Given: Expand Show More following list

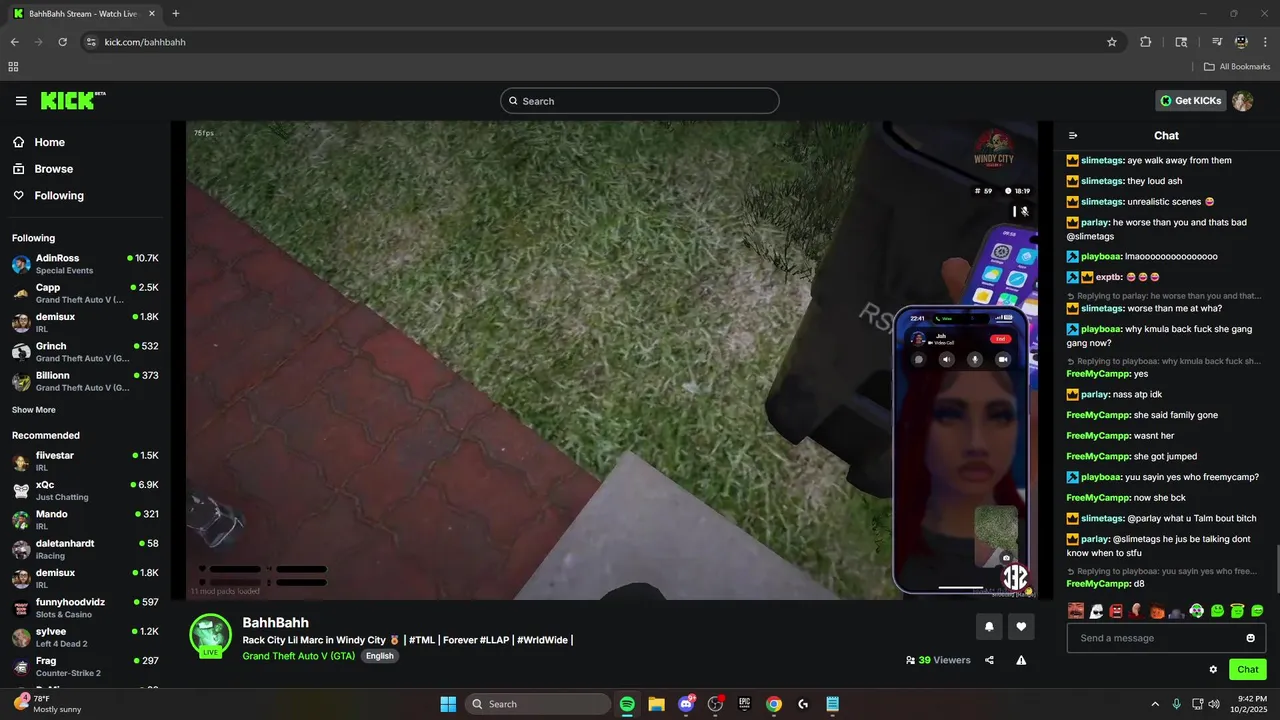Looking at the screenshot, I should coord(34,410).
